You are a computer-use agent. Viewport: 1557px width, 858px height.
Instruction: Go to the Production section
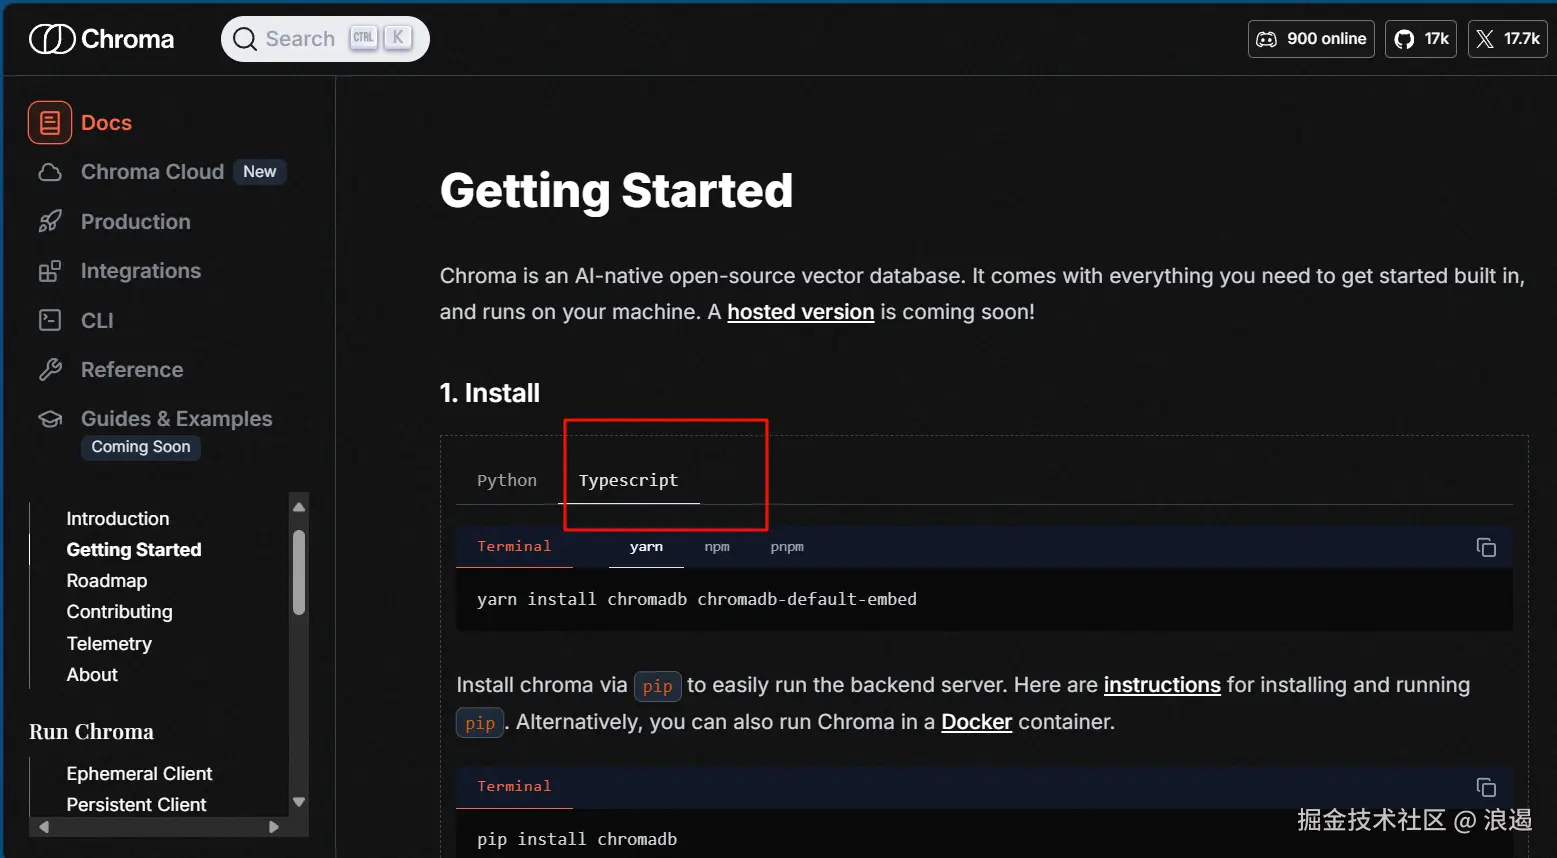[135, 222]
